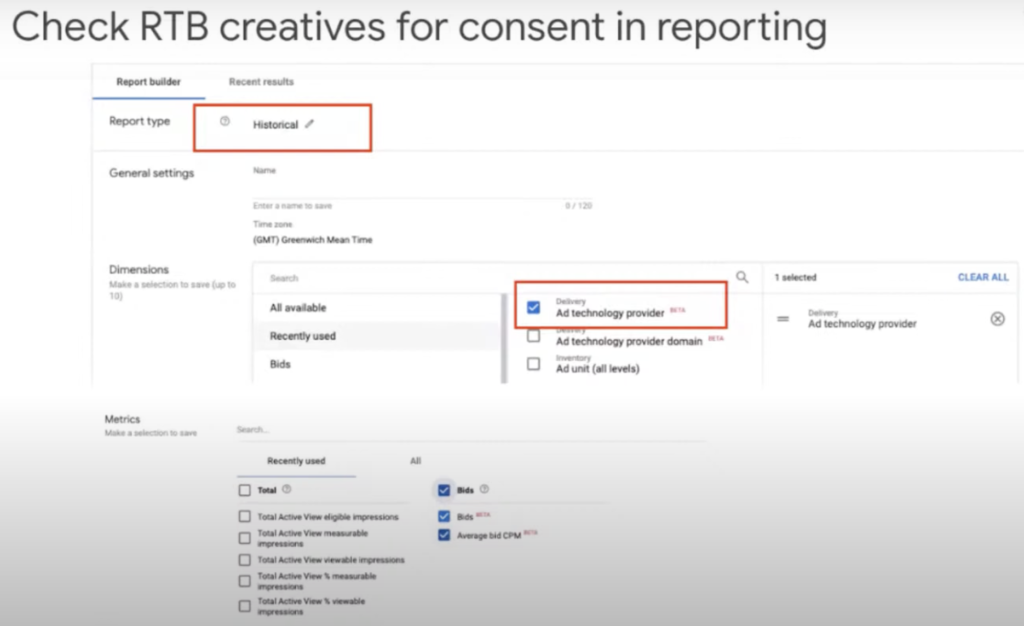Check the Ad unit (all levels) checkbox
The image size is (1024, 626).
(533, 363)
